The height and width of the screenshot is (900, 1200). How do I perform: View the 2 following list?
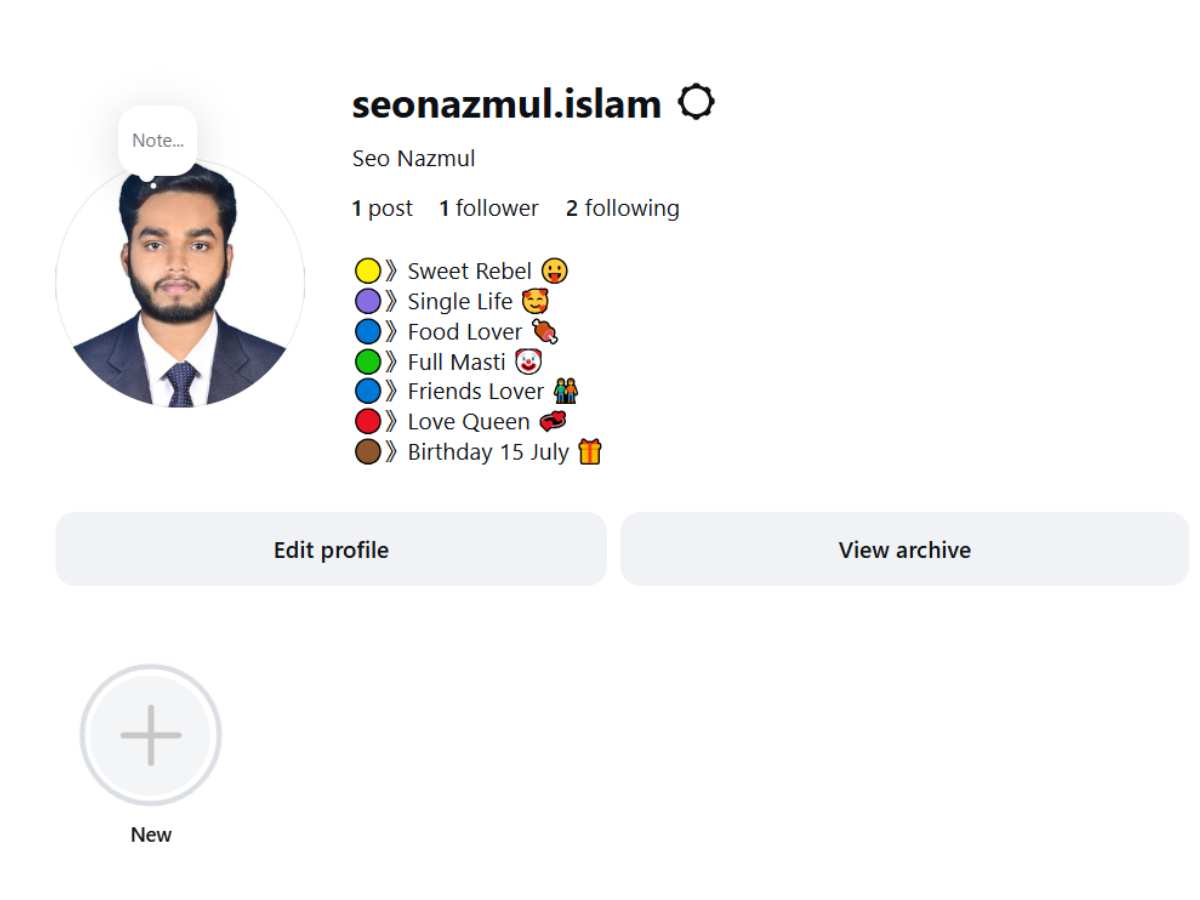(x=623, y=208)
